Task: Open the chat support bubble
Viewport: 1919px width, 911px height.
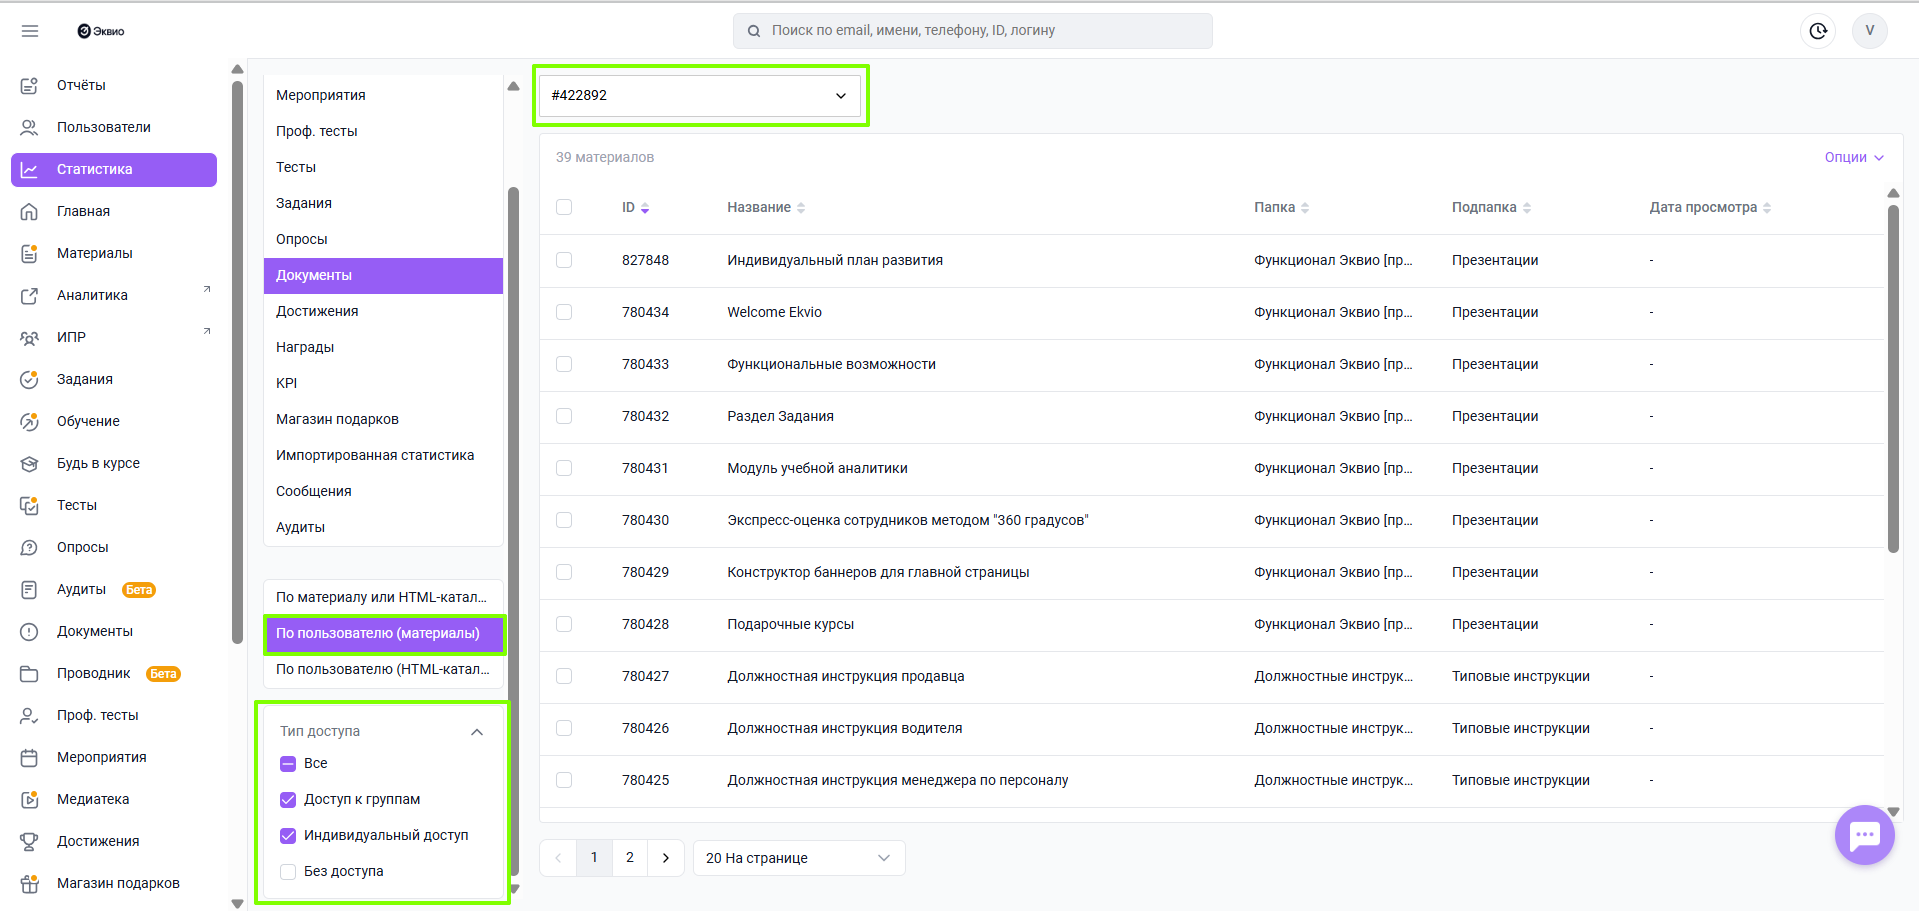Action: tap(1864, 835)
